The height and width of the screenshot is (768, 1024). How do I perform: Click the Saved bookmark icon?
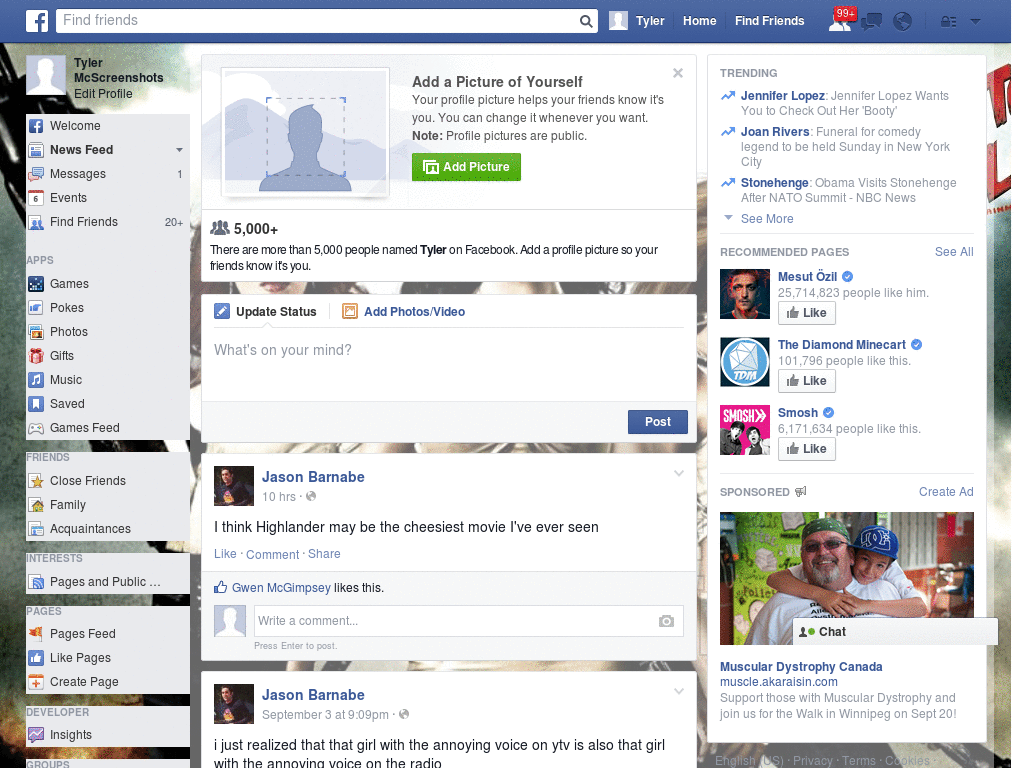[36, 404]
